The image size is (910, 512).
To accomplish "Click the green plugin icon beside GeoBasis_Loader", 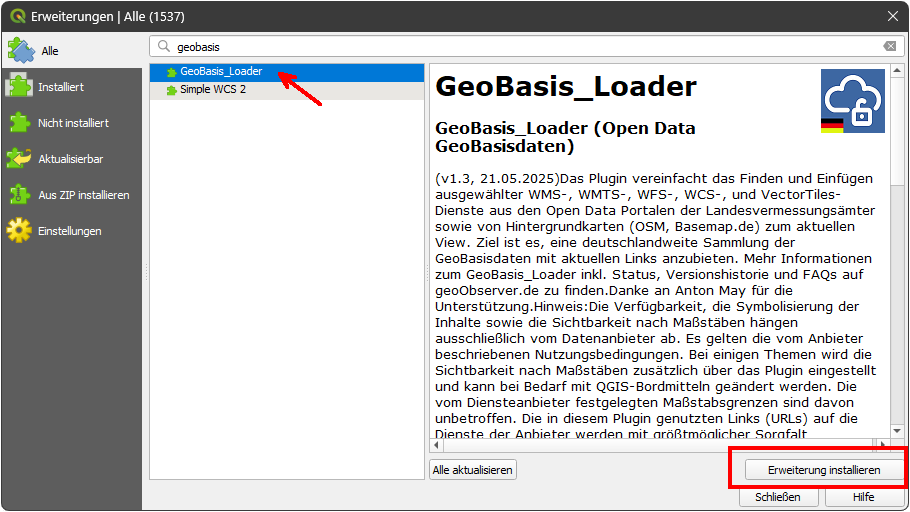I will [x=171, y=72].
